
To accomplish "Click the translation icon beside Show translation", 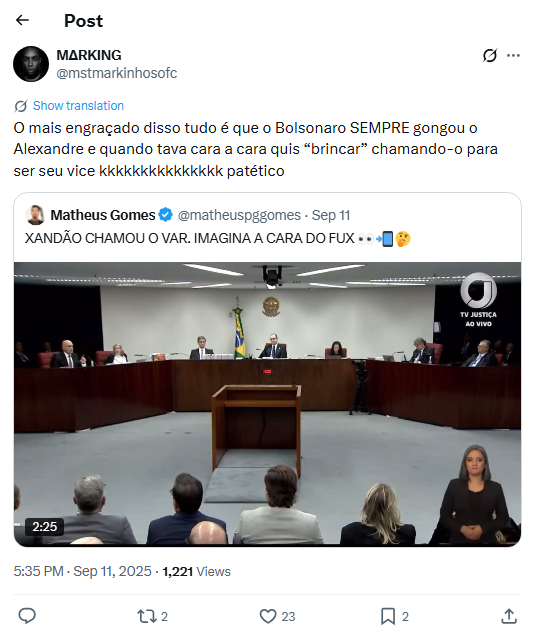I will (x=21, y=106).
